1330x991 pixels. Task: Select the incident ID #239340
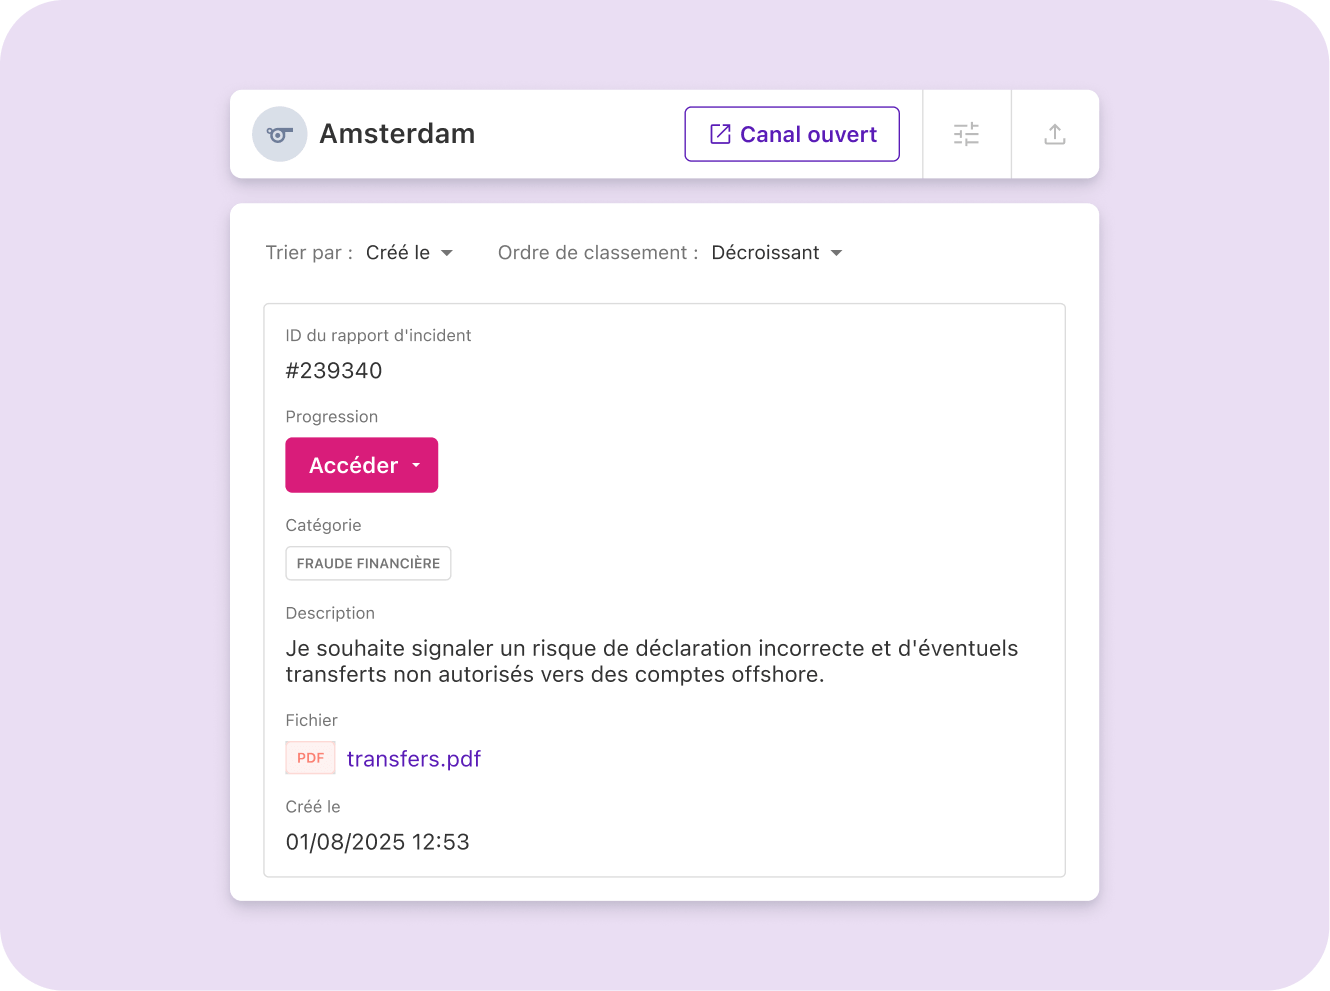pyautogui.click(x=334, y=371)
